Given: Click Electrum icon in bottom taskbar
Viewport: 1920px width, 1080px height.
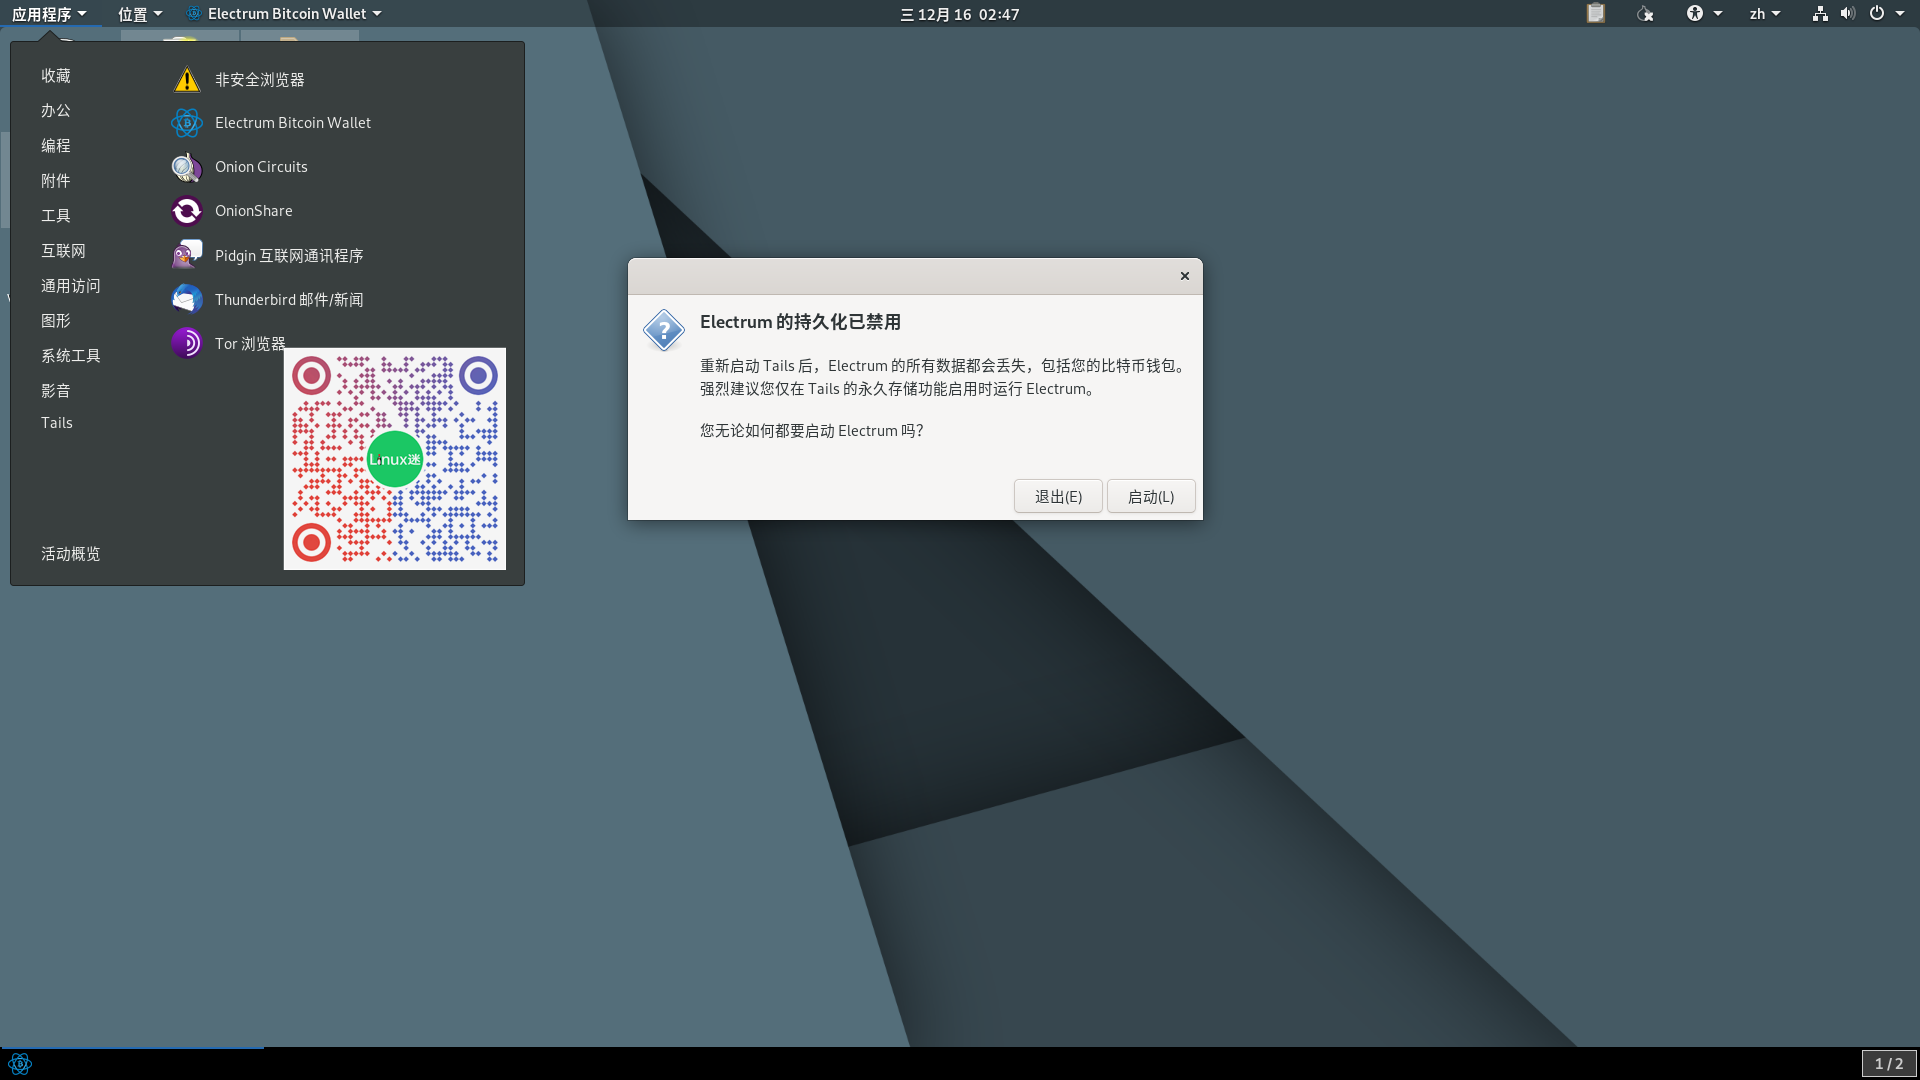Looking at the screenshot, I should tap(20, 1064).
